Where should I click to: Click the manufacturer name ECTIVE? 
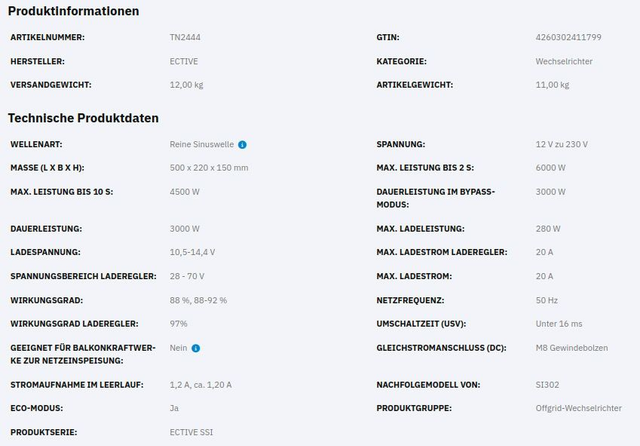tap(185, 61)
